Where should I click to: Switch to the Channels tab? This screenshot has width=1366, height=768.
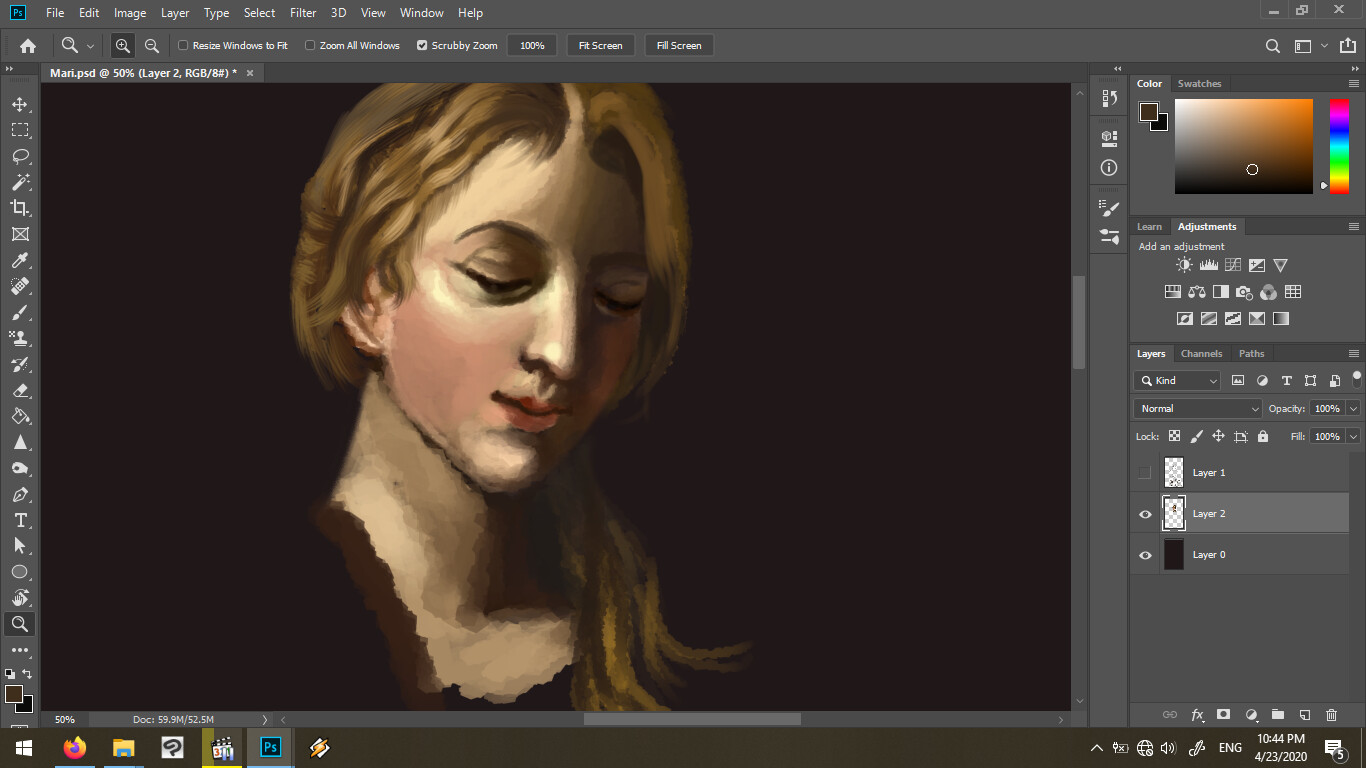point(1201,353)
